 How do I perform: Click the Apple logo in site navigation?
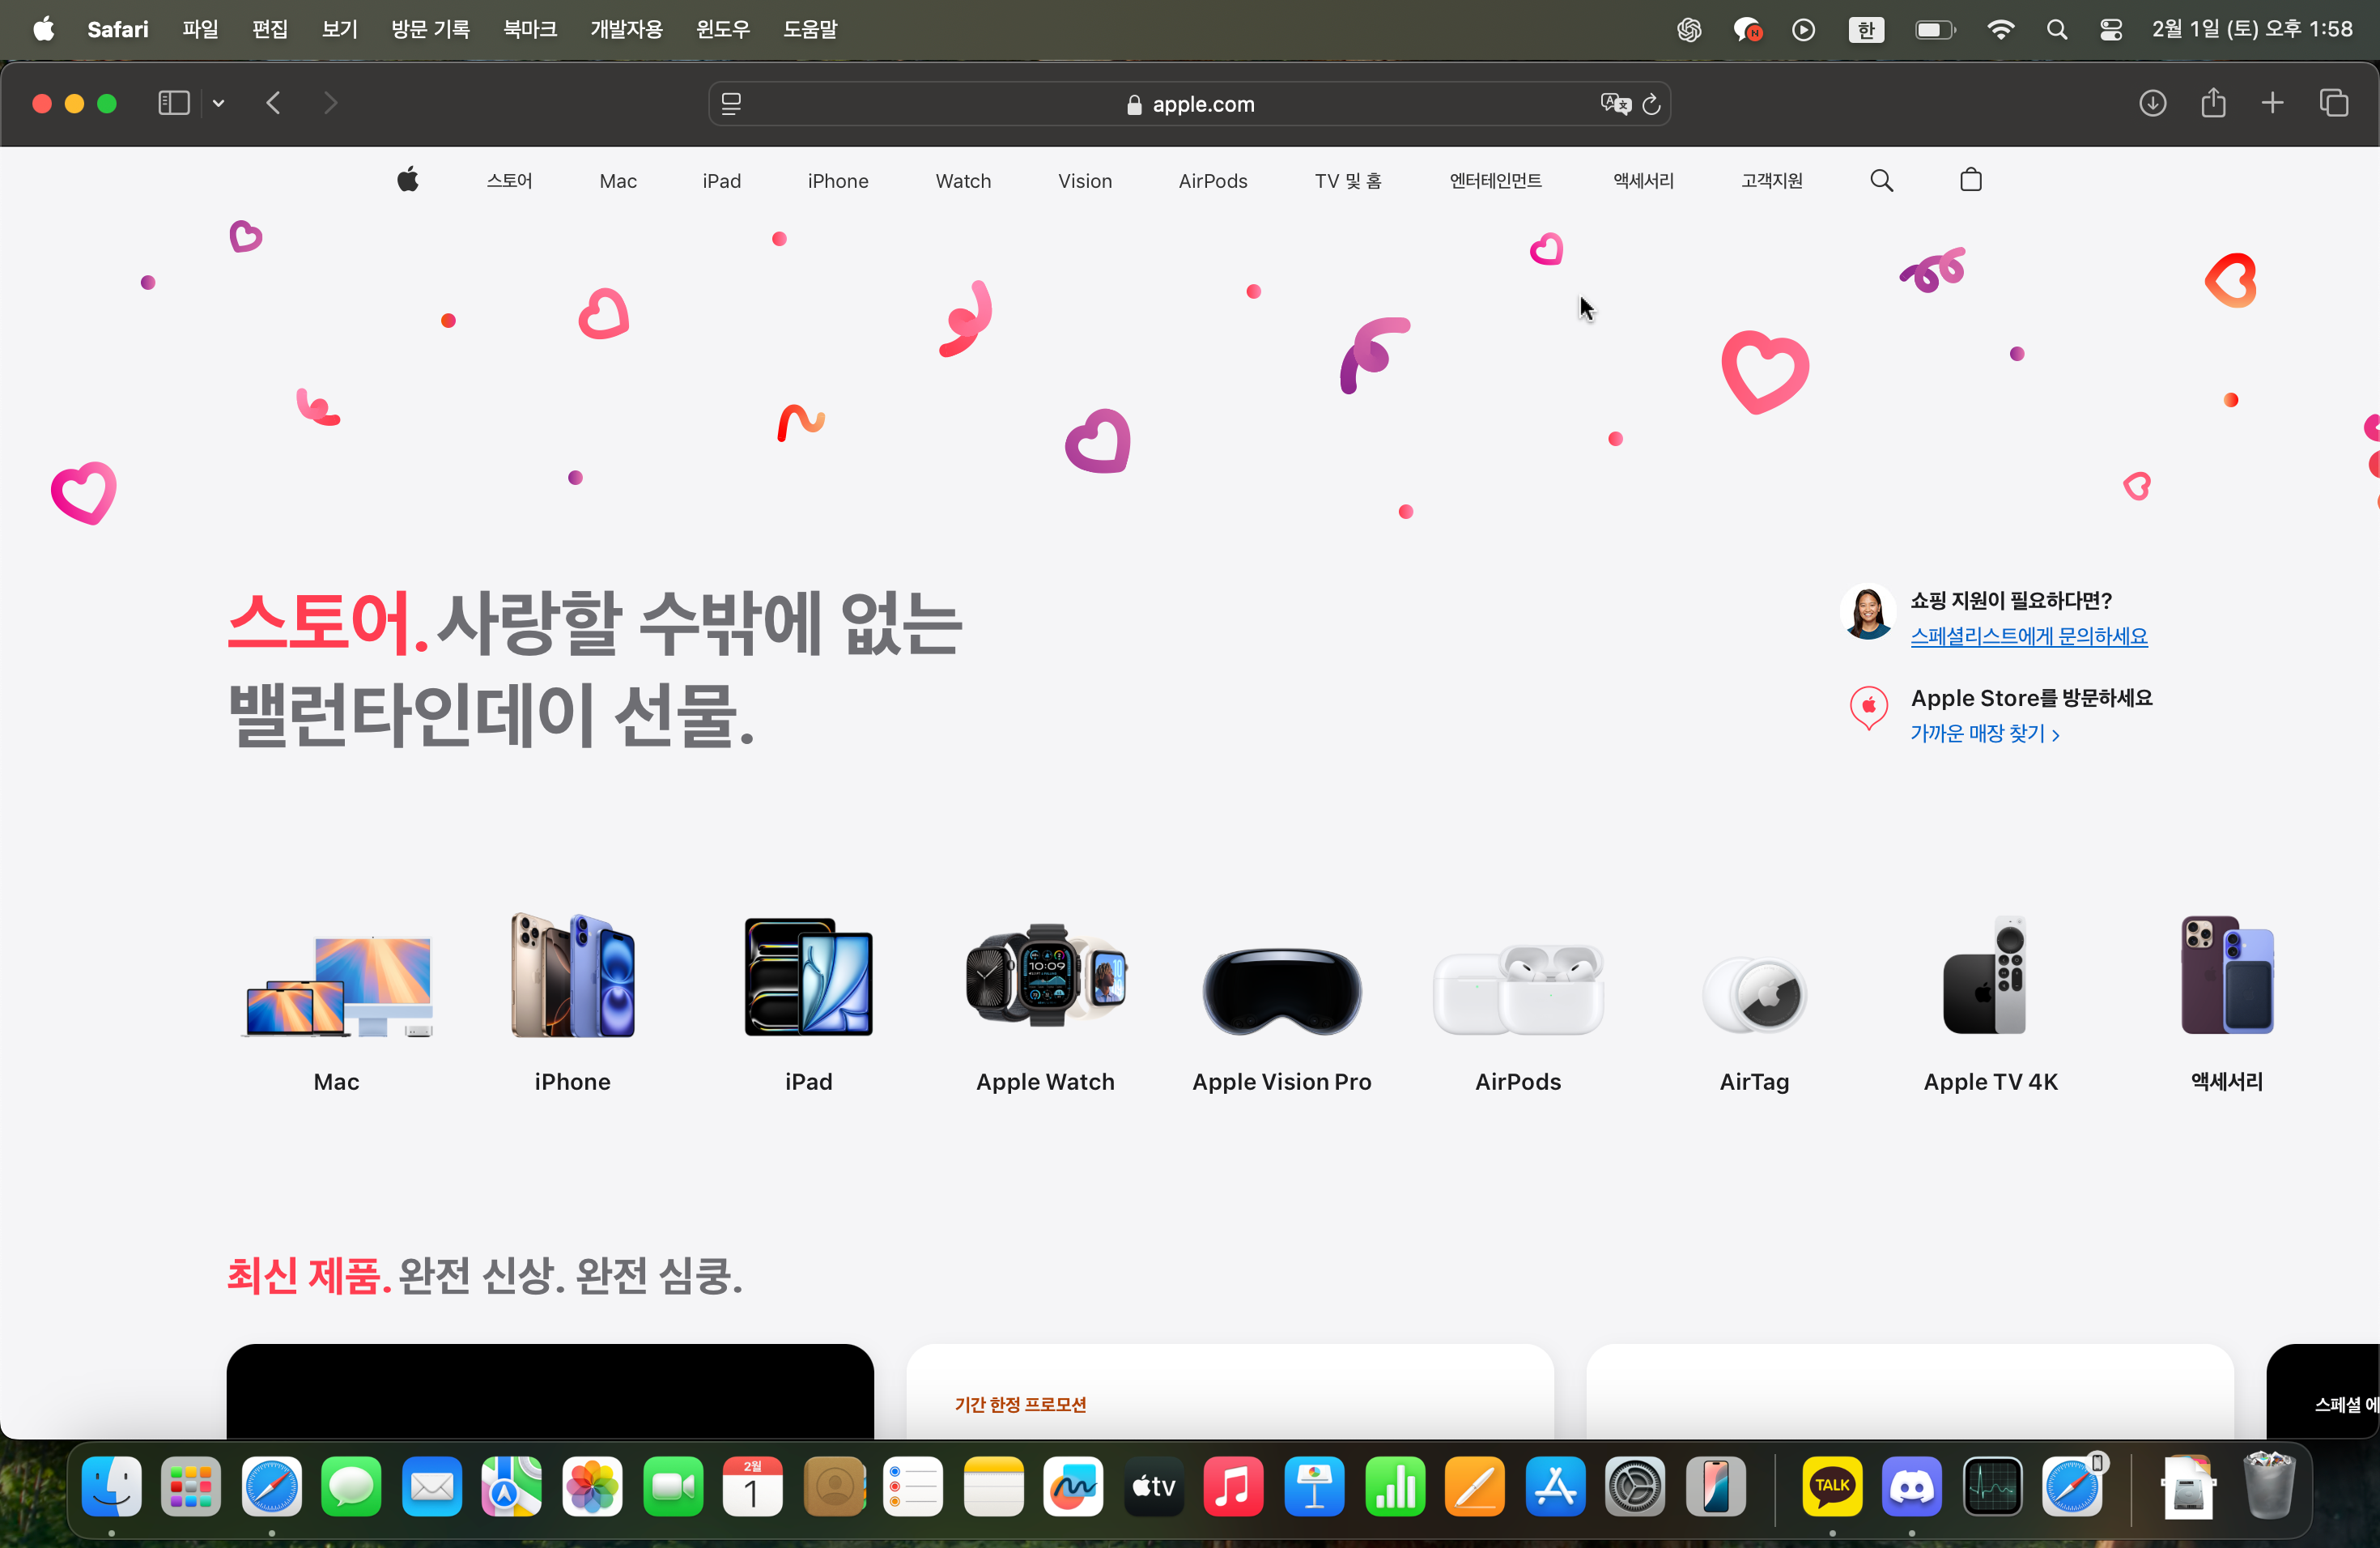point(408,180)
